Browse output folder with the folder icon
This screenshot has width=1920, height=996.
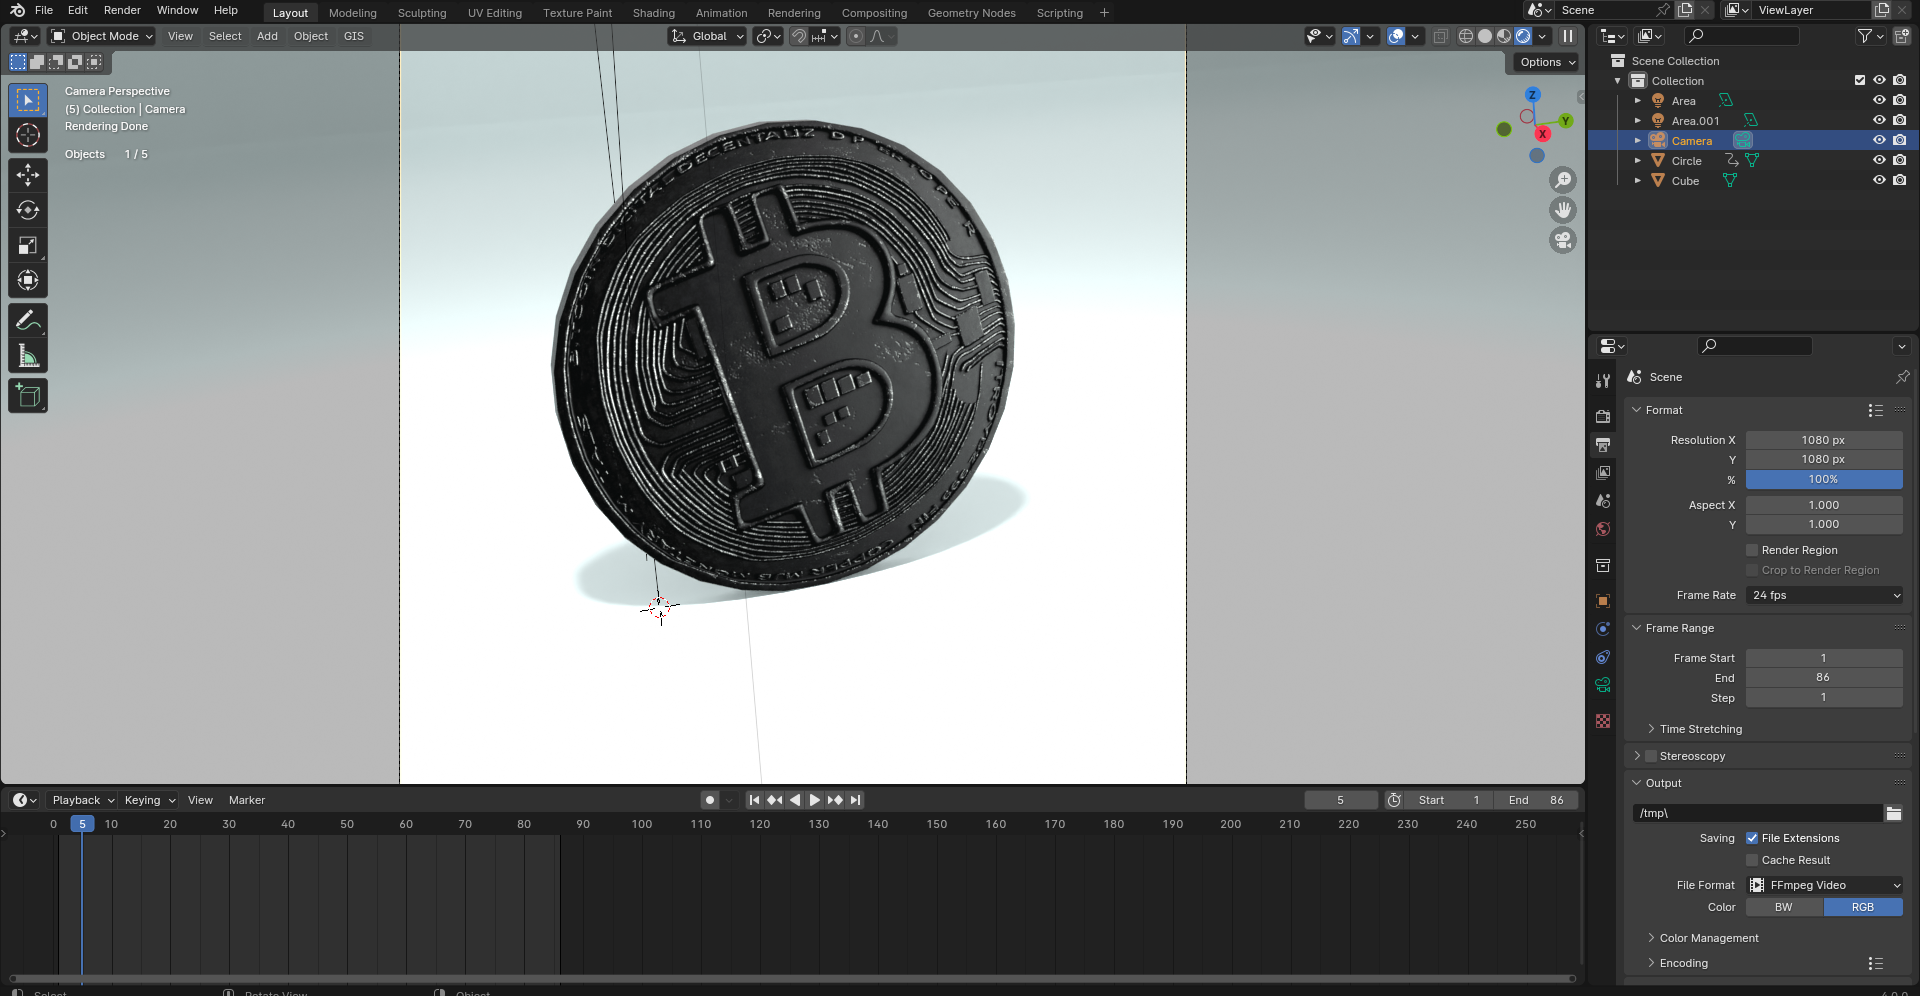tap(1894, 813)
